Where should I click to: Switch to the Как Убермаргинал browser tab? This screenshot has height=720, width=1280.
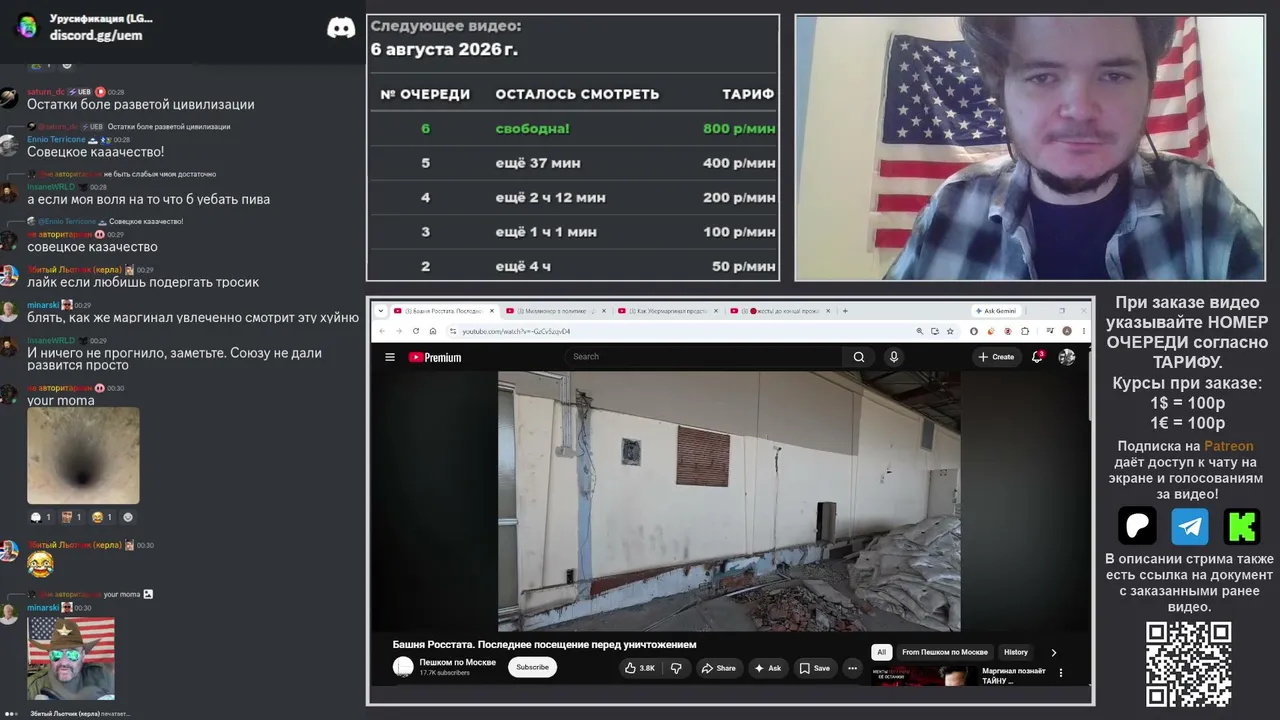[x=666, y=311]
